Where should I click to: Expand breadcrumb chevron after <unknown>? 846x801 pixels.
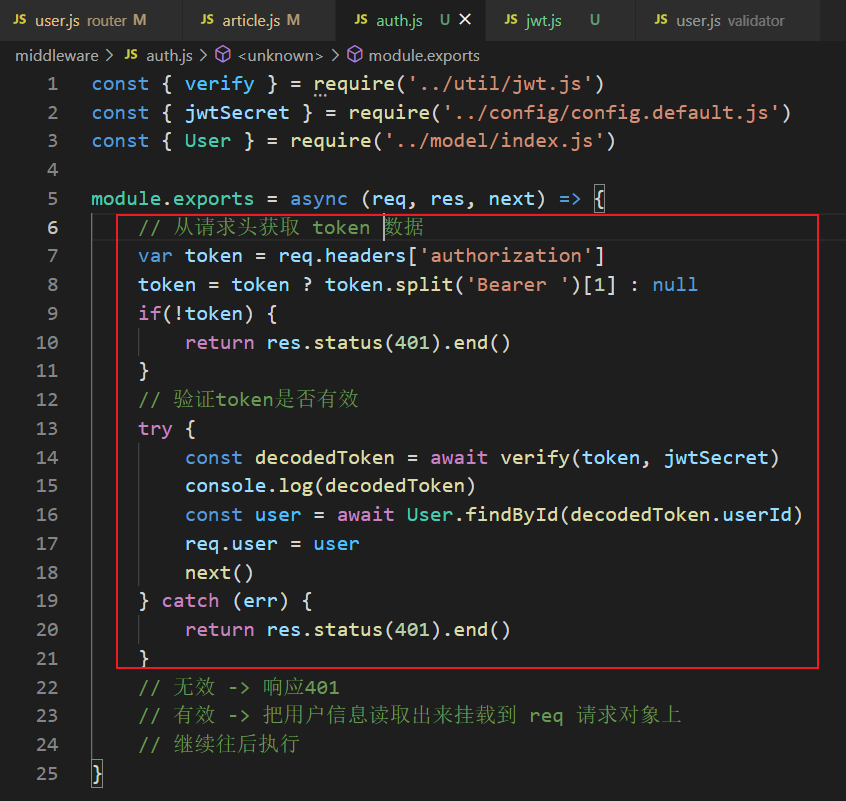[x=335, y=56]
